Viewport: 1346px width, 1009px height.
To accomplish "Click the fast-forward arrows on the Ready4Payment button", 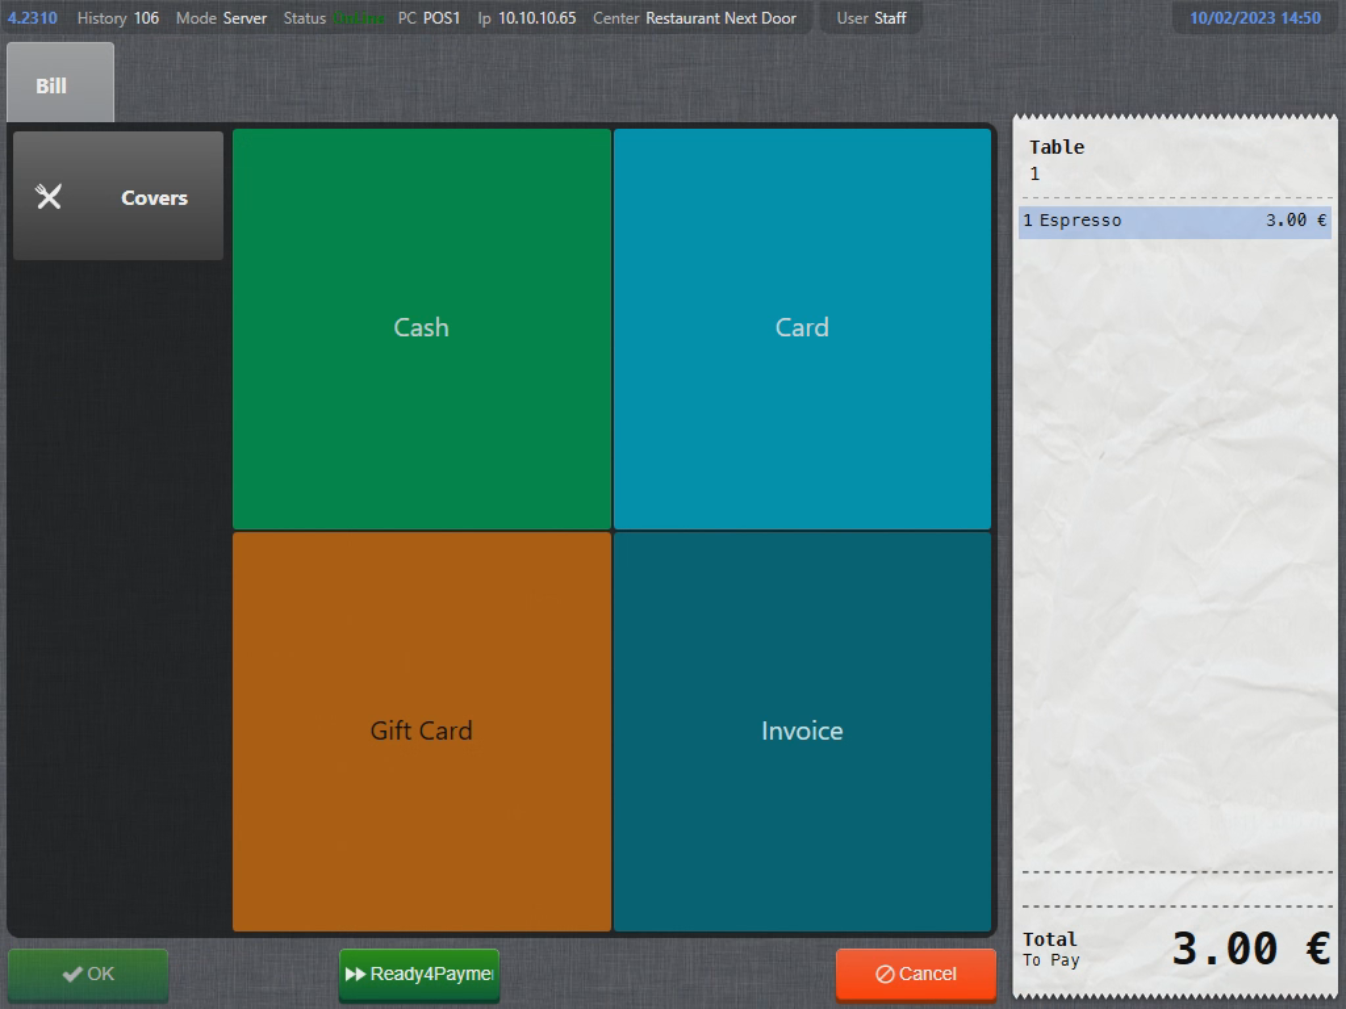I will tap(355, 974).
